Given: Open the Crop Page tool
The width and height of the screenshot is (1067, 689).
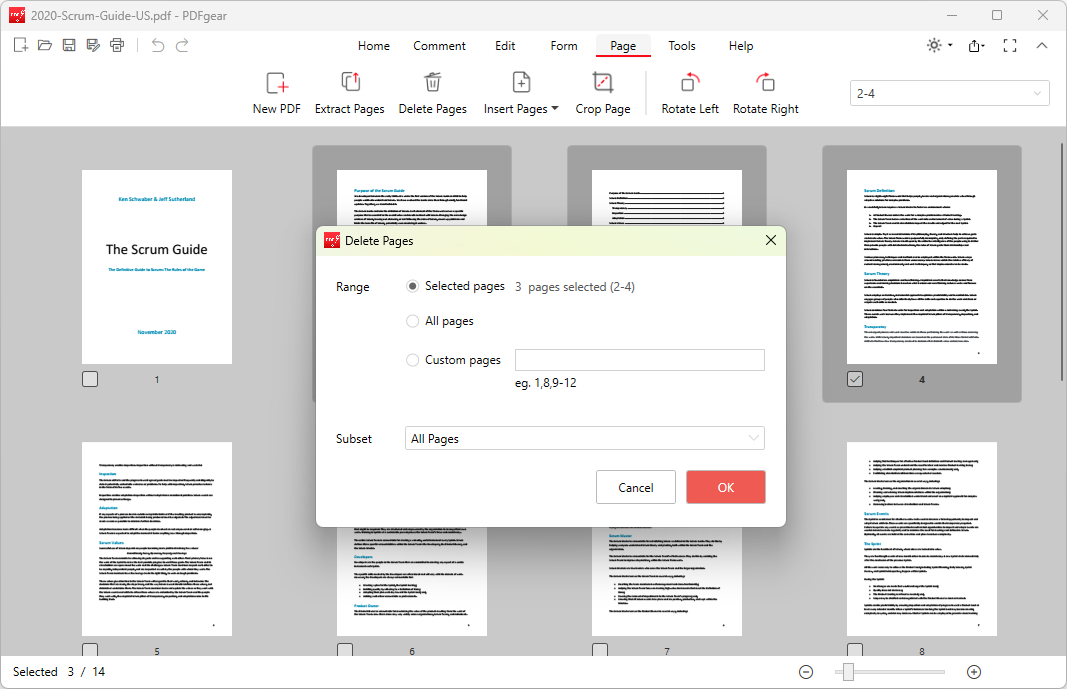Looking at the screenshot, I should pyautogui.click(x=602, y=93).
